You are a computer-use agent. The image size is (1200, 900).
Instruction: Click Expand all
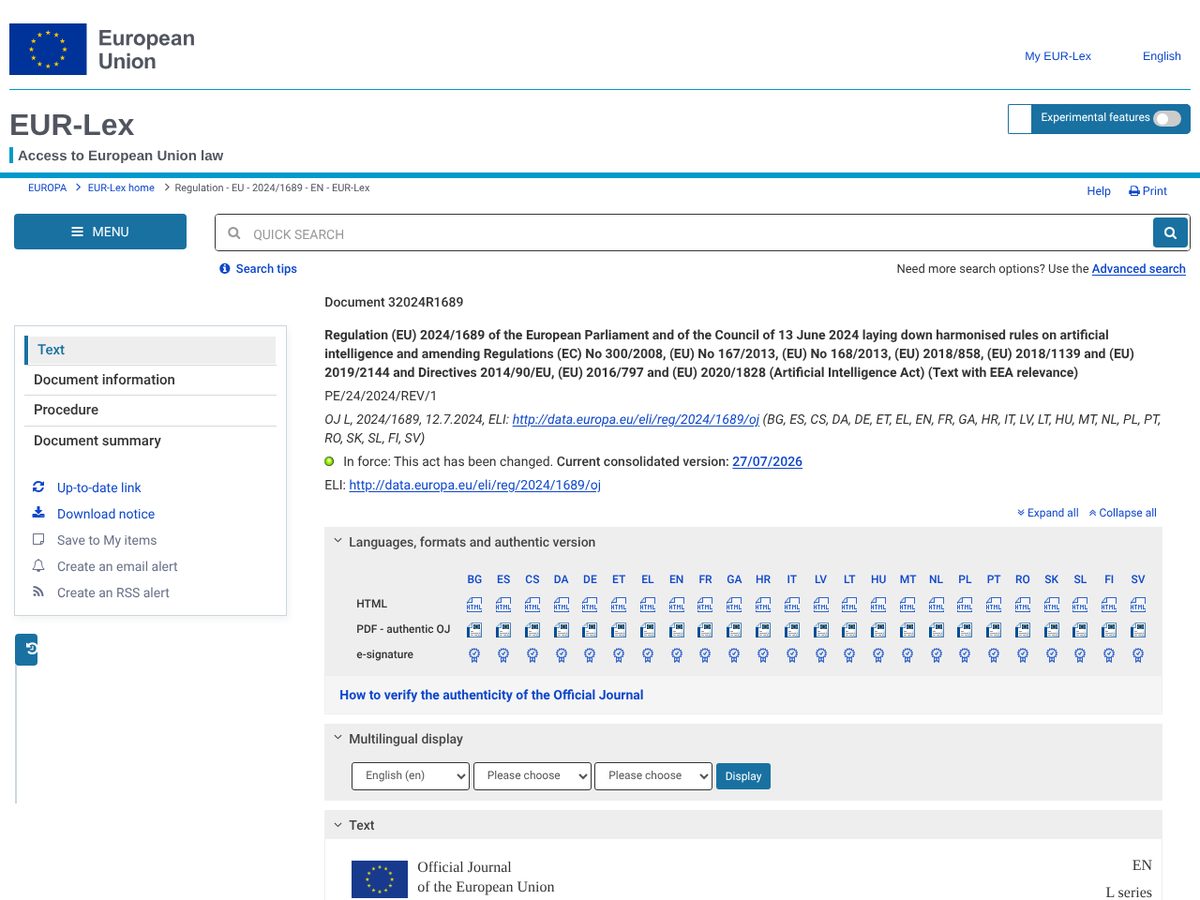tap(1048, 513)
